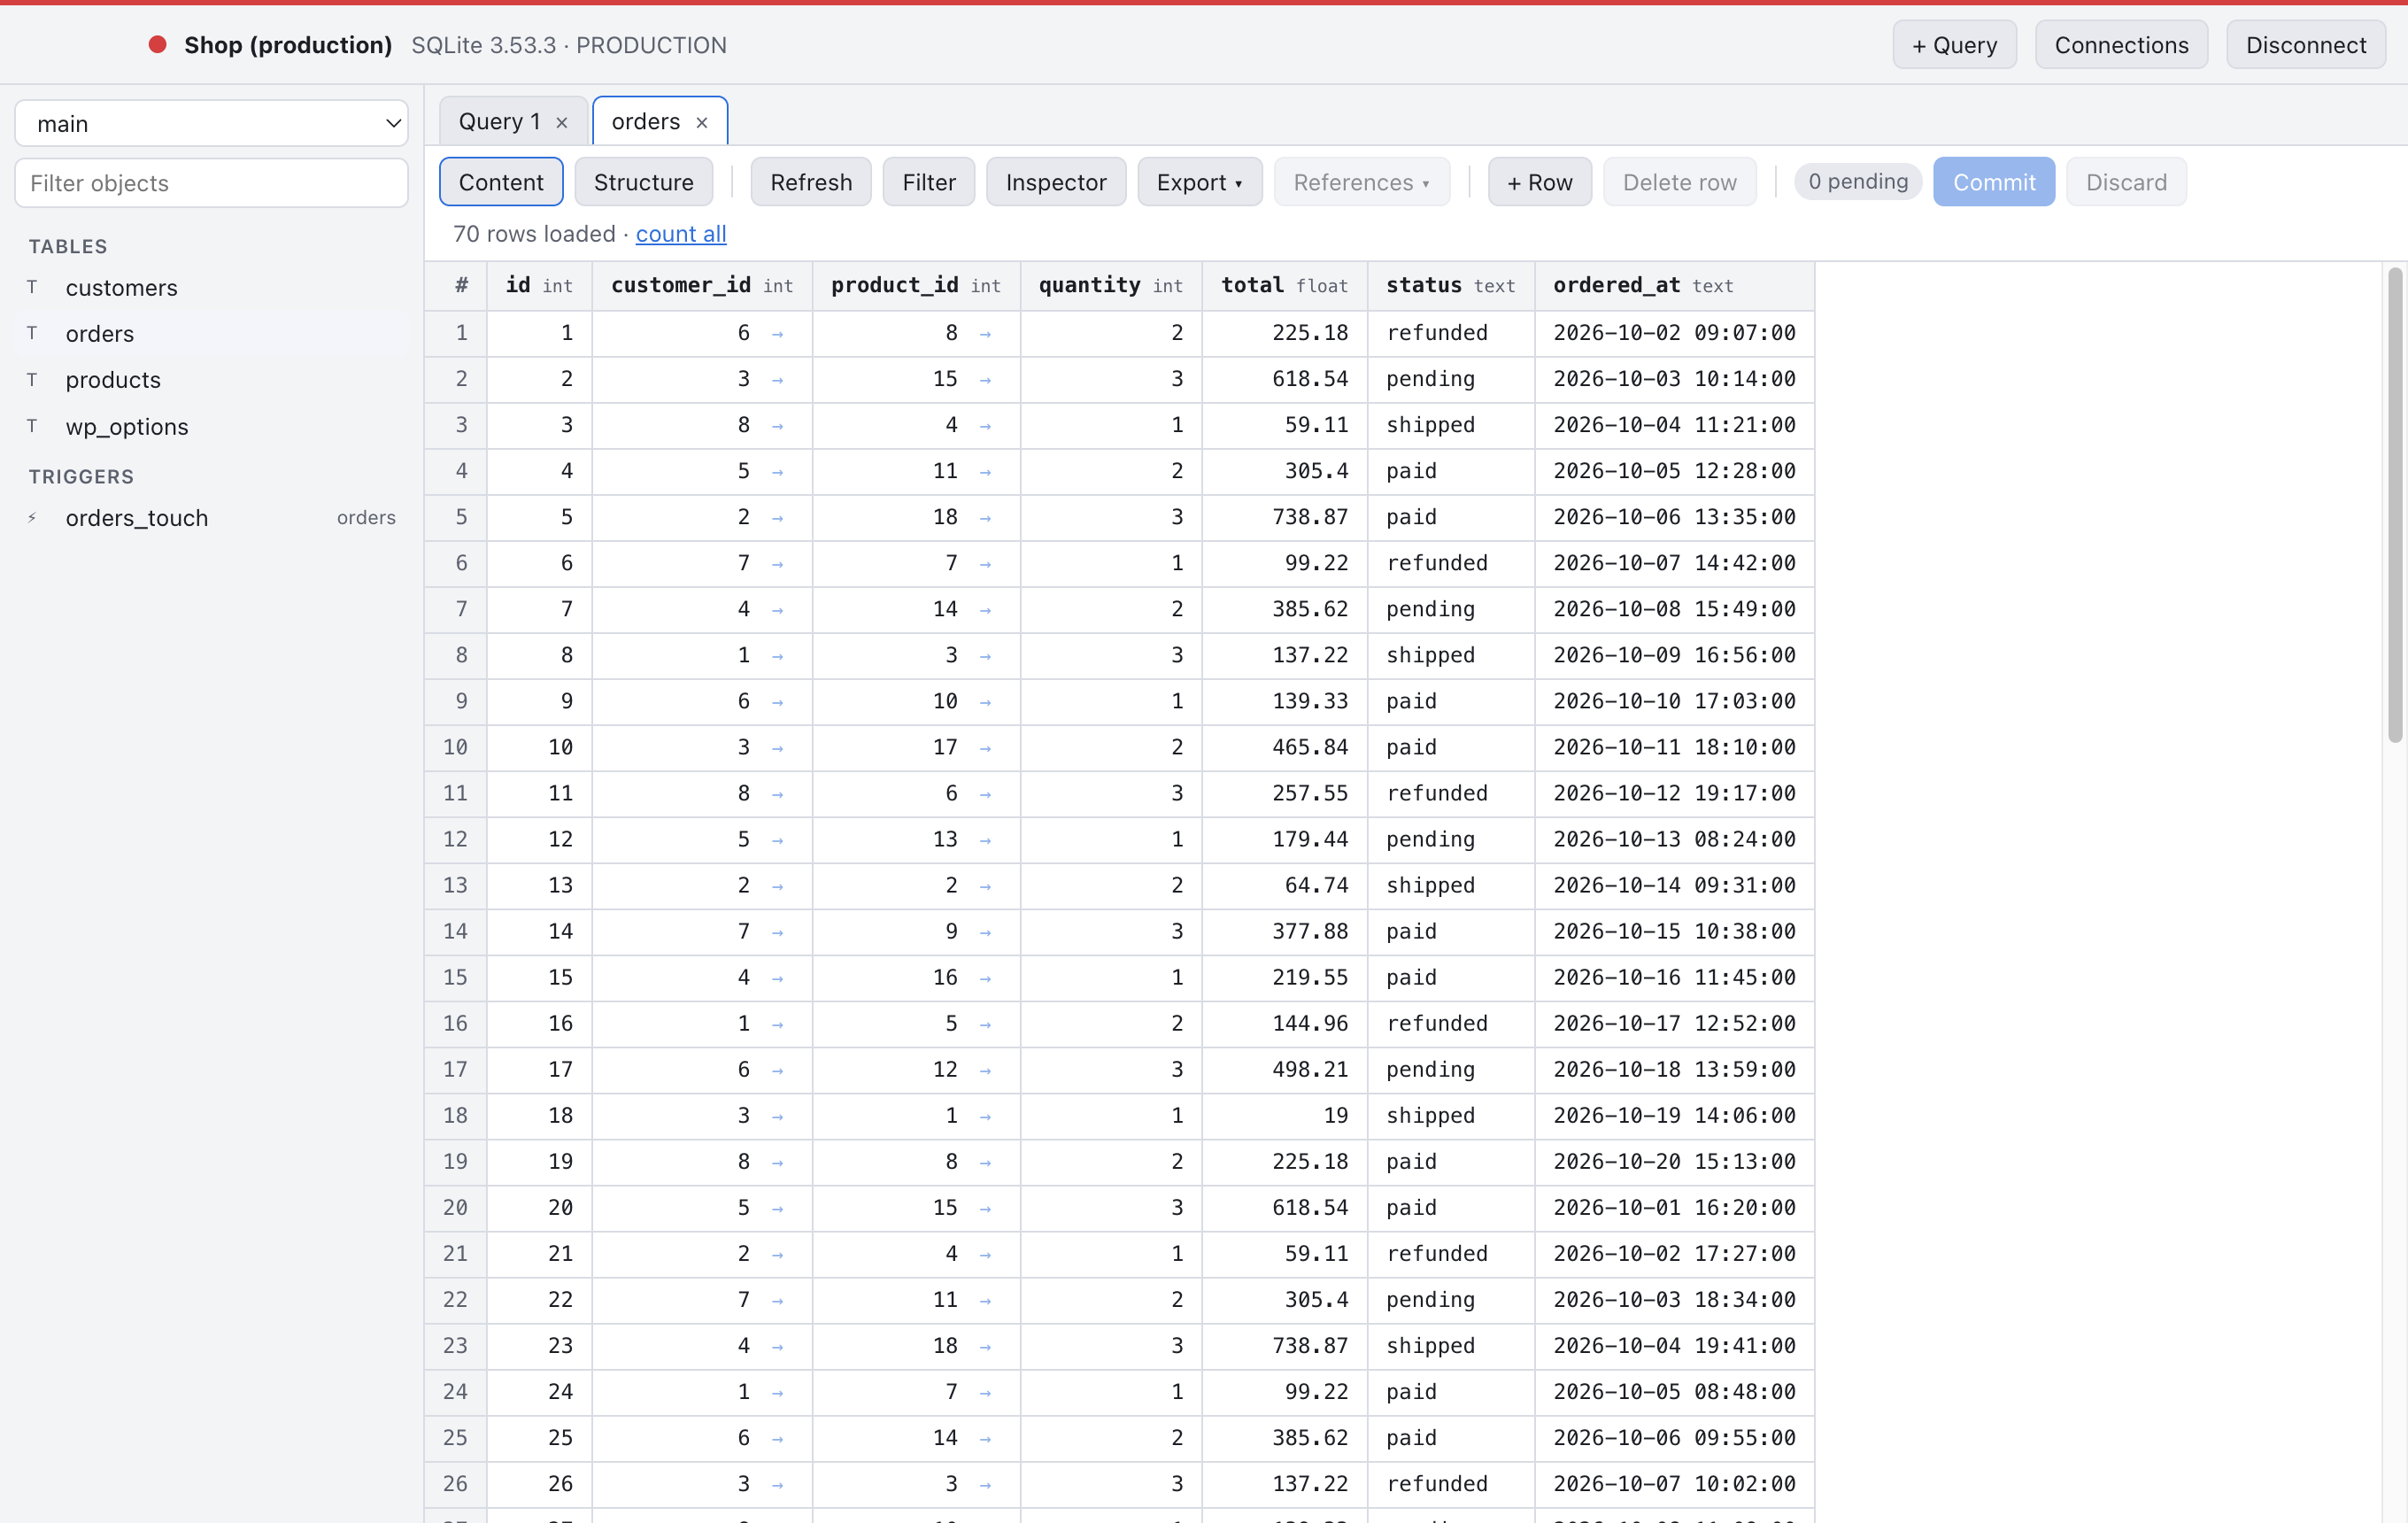Click the table icon beside wp_options
This screenshot has height=1523, width=2408.
(32, 426)
